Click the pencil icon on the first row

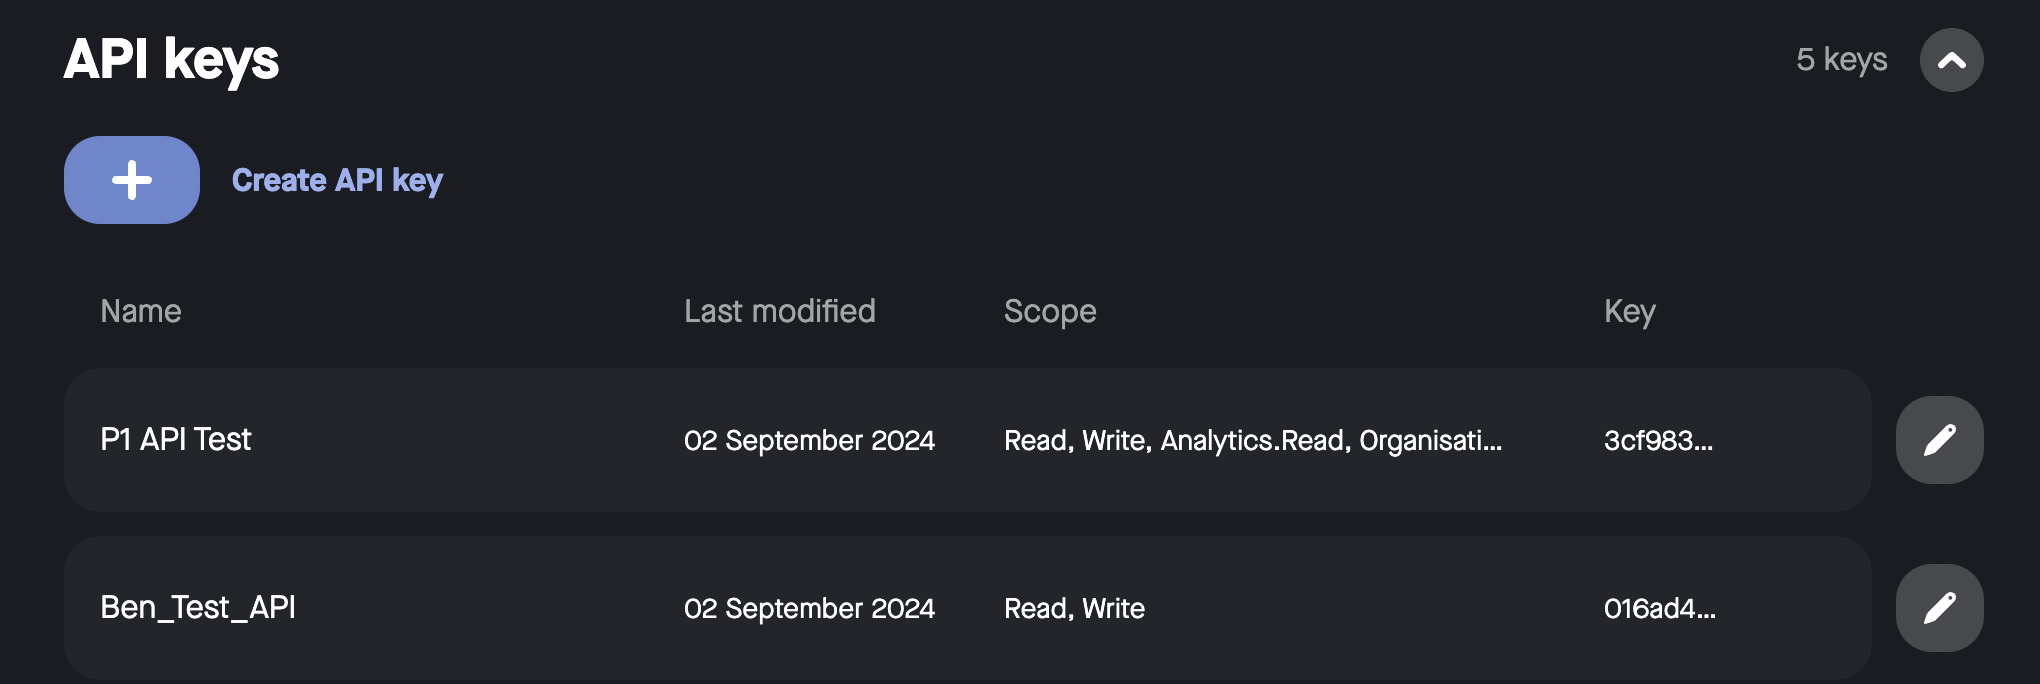tap(1938, 440)
